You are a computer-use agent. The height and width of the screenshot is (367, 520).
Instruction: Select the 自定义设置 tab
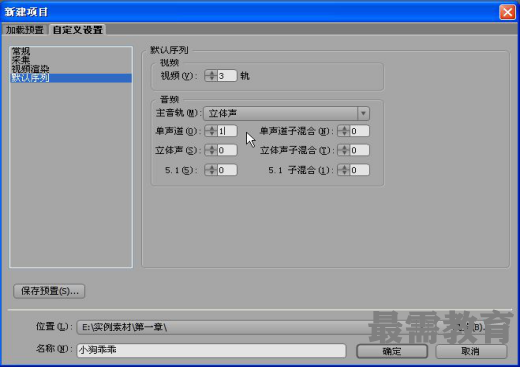pos(77,30)
